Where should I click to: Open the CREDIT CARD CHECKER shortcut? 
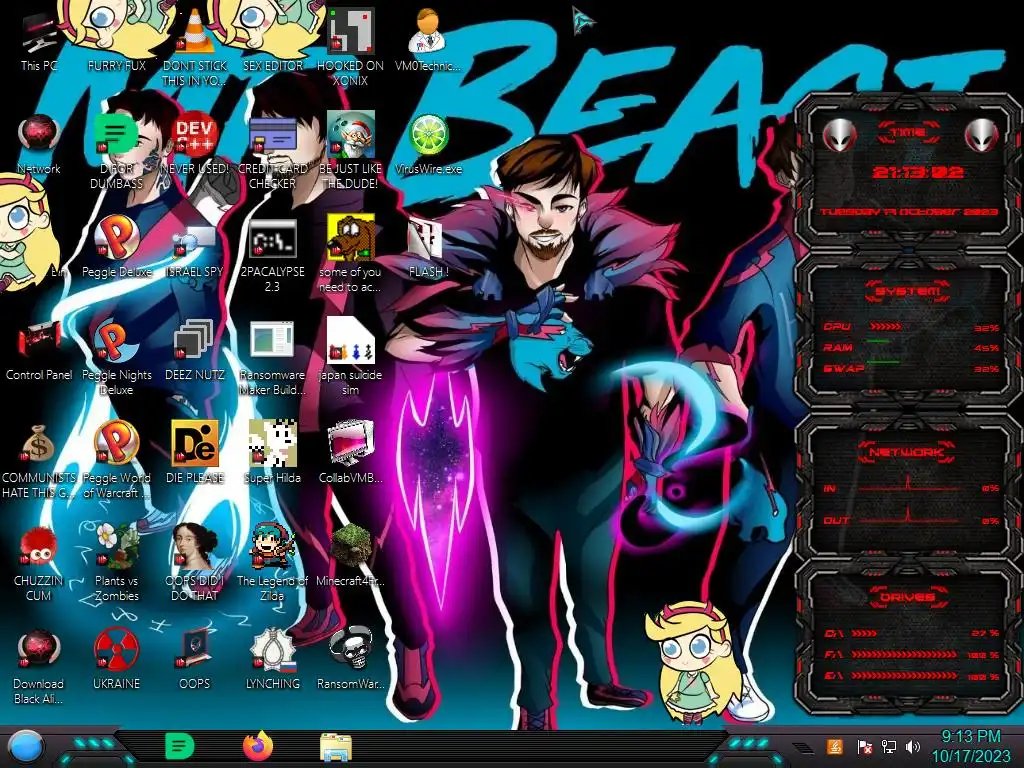tap(272, 136)
